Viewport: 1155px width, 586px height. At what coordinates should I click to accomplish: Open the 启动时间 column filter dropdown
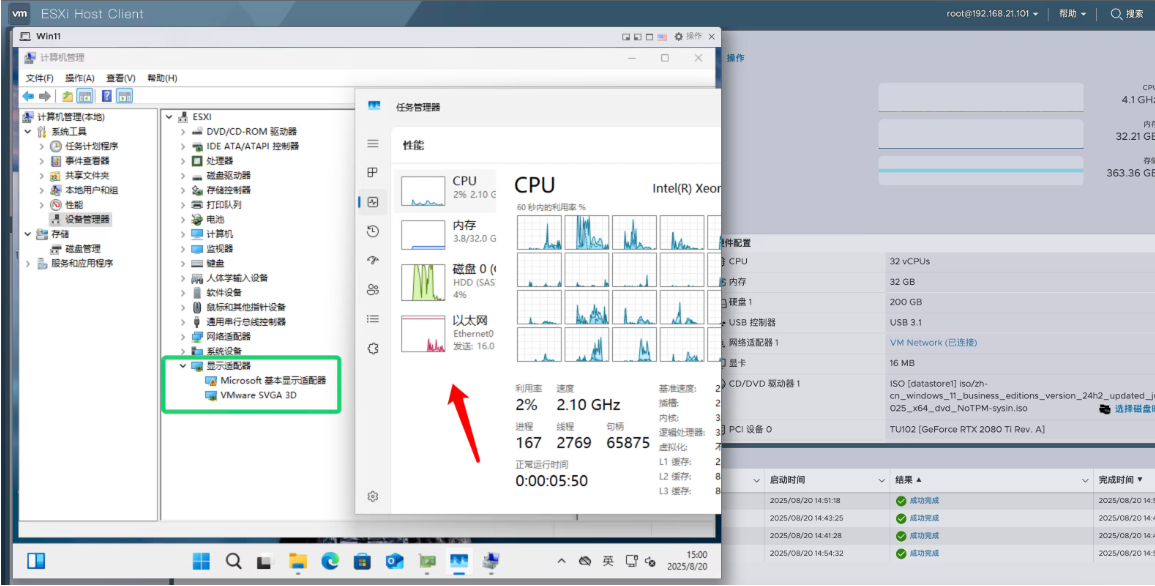point(882,480)
